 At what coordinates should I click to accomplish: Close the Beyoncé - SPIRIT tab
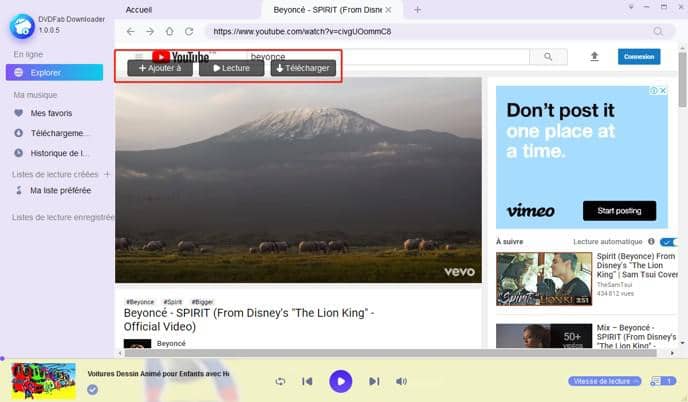coord(388,10)
